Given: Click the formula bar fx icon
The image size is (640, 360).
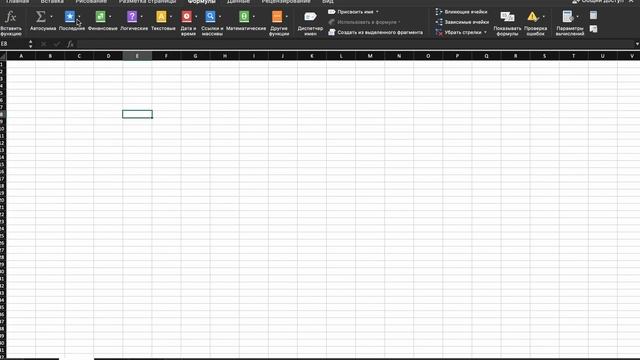Looking at the screenshot, I should coord(70,44).
